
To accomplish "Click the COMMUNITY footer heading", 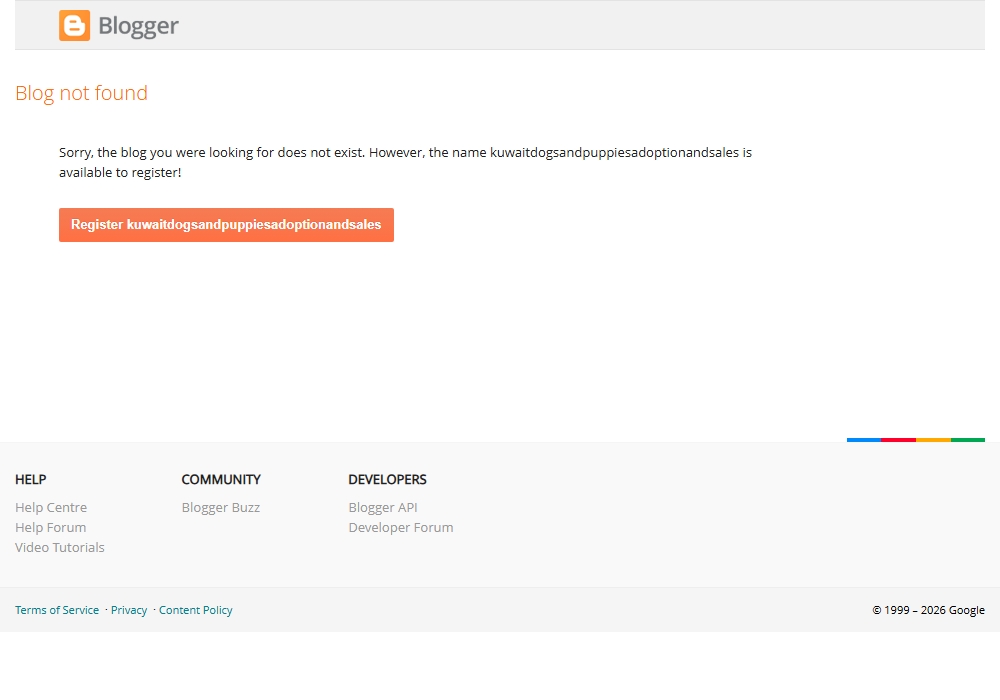I will tap(221, 479).
